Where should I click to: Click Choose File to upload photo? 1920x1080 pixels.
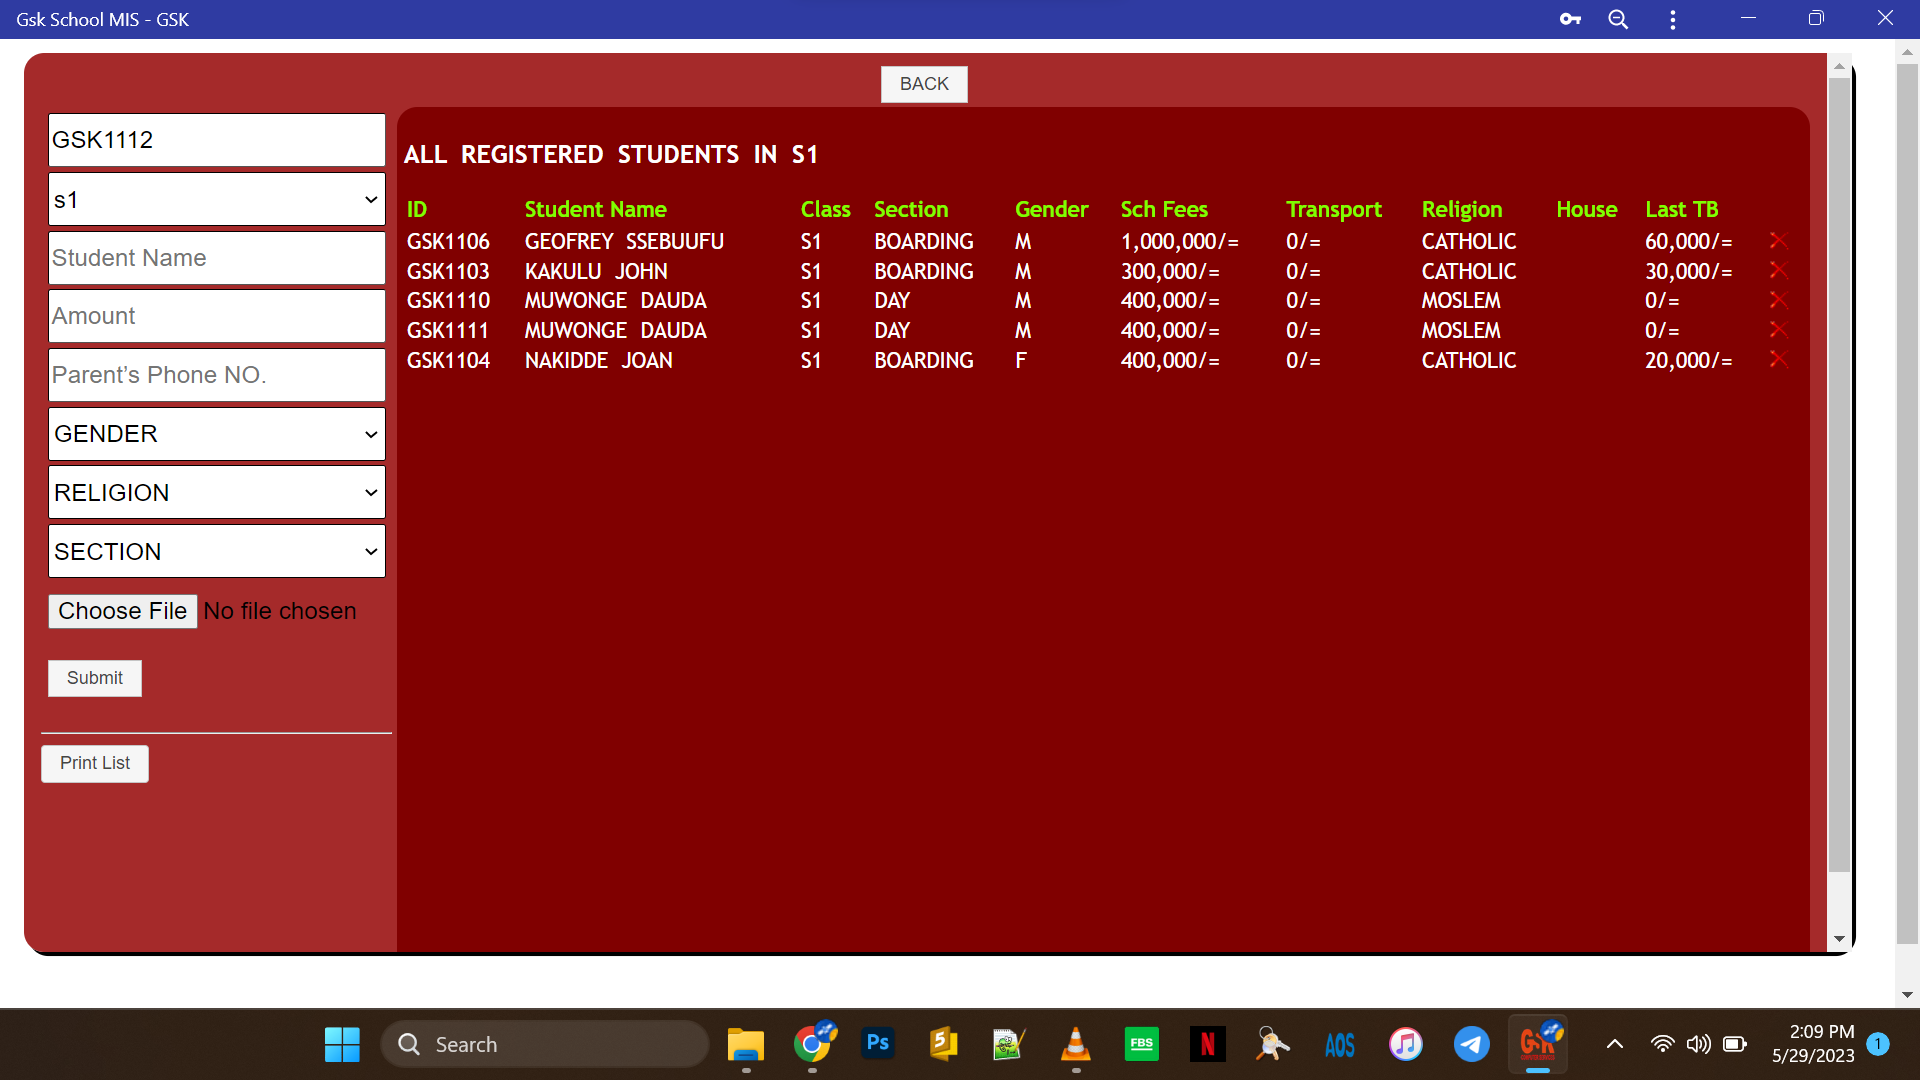click(122, 611)
